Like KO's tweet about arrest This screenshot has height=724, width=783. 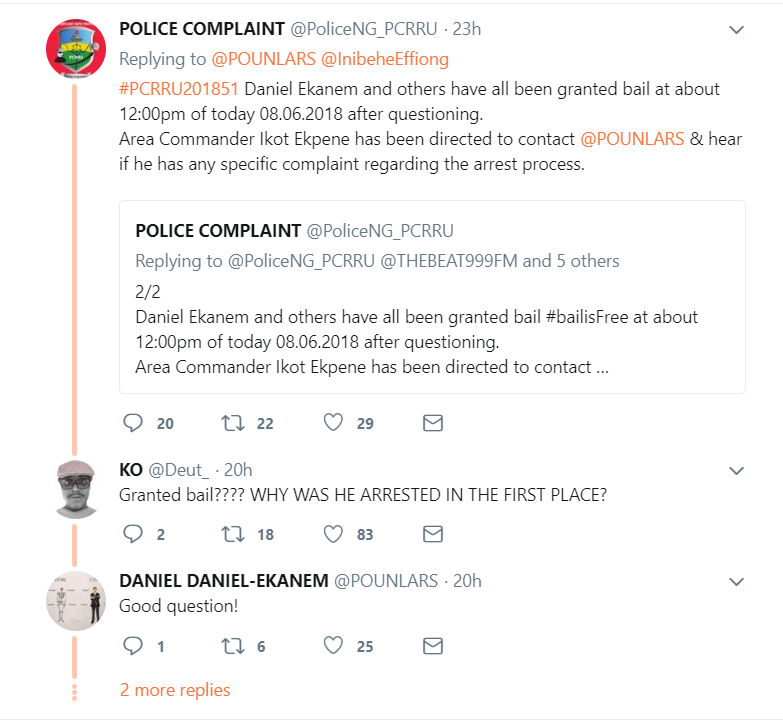(333, 534)
